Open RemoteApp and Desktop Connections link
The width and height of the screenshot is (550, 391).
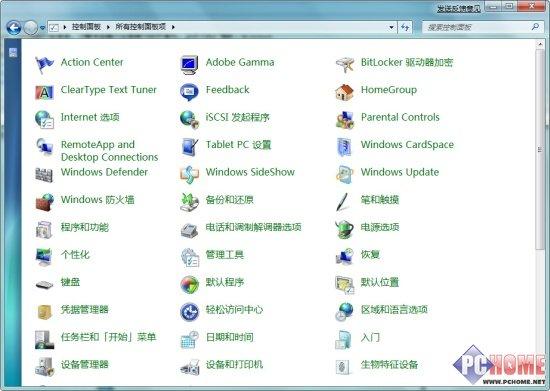(109, 151)
